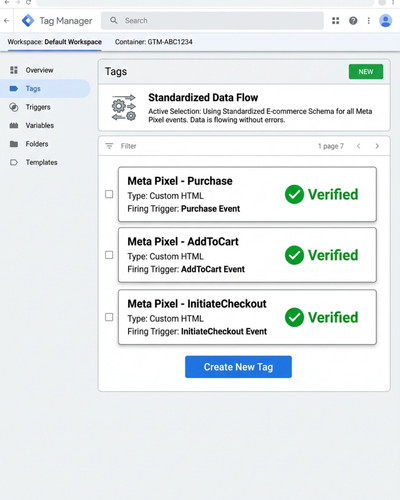Viewport: 400px width, 500px height.
Task: Go to previous page chevron
Action: pyautogui.click(x=358, y=146)
